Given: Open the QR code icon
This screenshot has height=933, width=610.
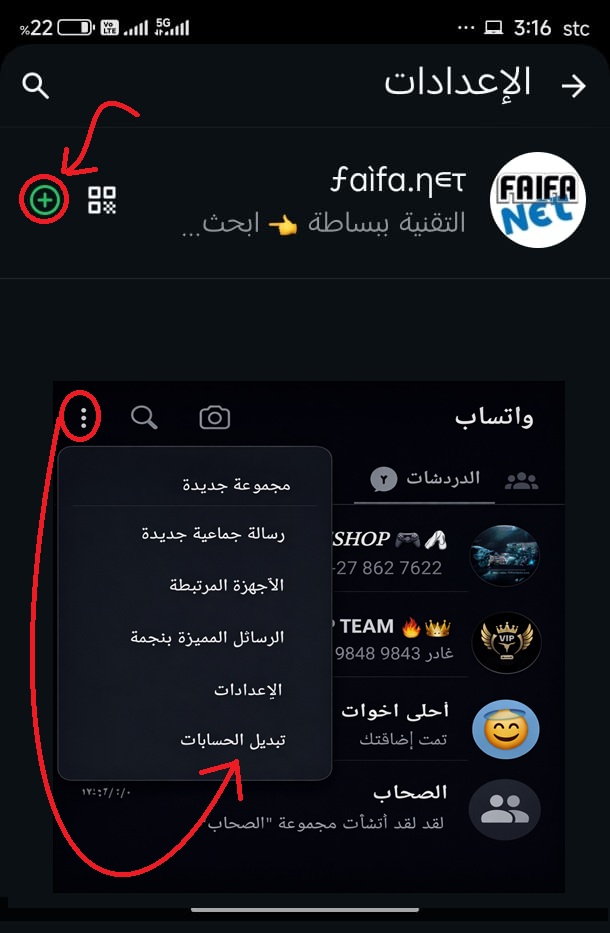Looking at the screenshot, I should pos(102,200).
